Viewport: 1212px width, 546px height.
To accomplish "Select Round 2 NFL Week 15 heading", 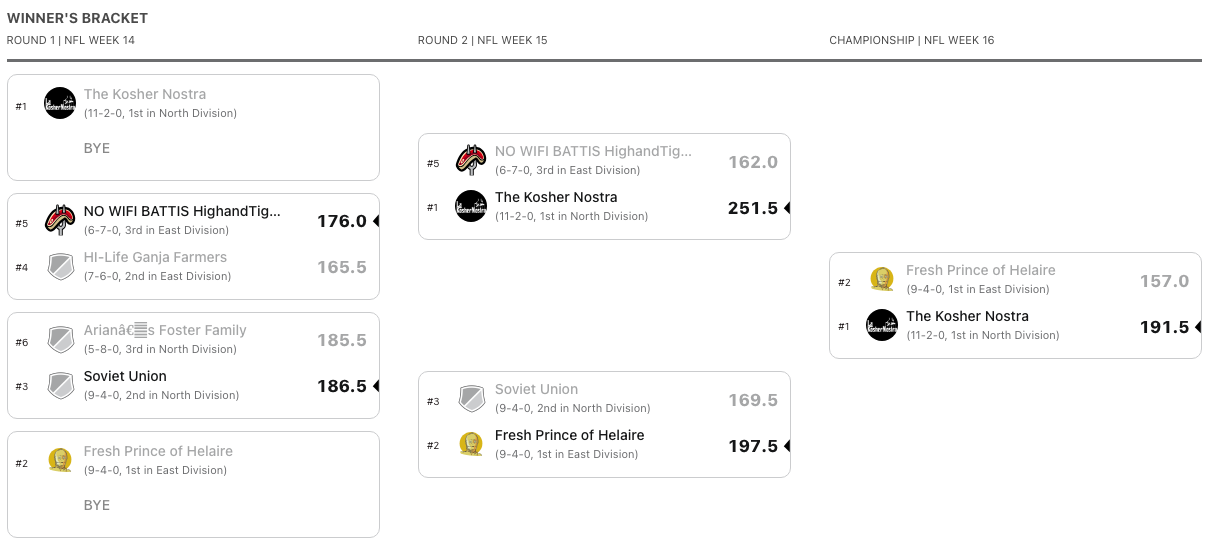I will (x=482, y=40).
